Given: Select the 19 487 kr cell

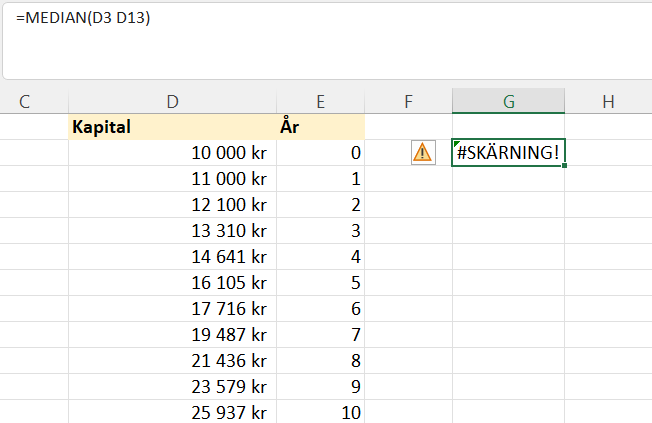Looking at the screenshot, I should (173, 335).
